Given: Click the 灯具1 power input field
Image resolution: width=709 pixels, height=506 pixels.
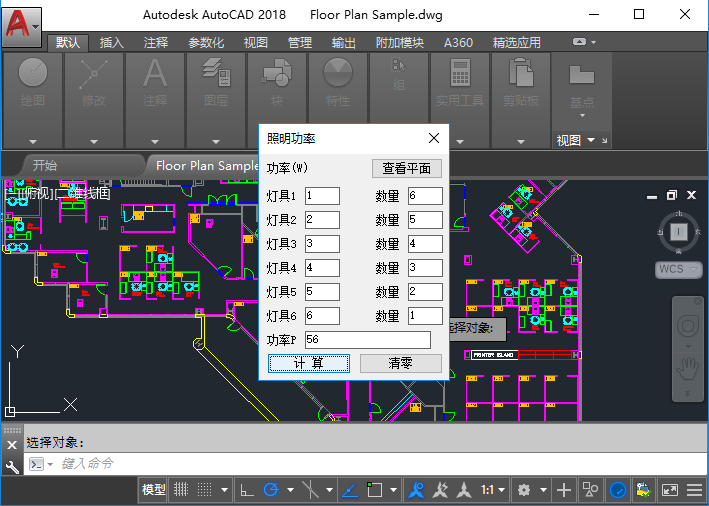Looking at the screenshot, I should [x=322, y=196].
